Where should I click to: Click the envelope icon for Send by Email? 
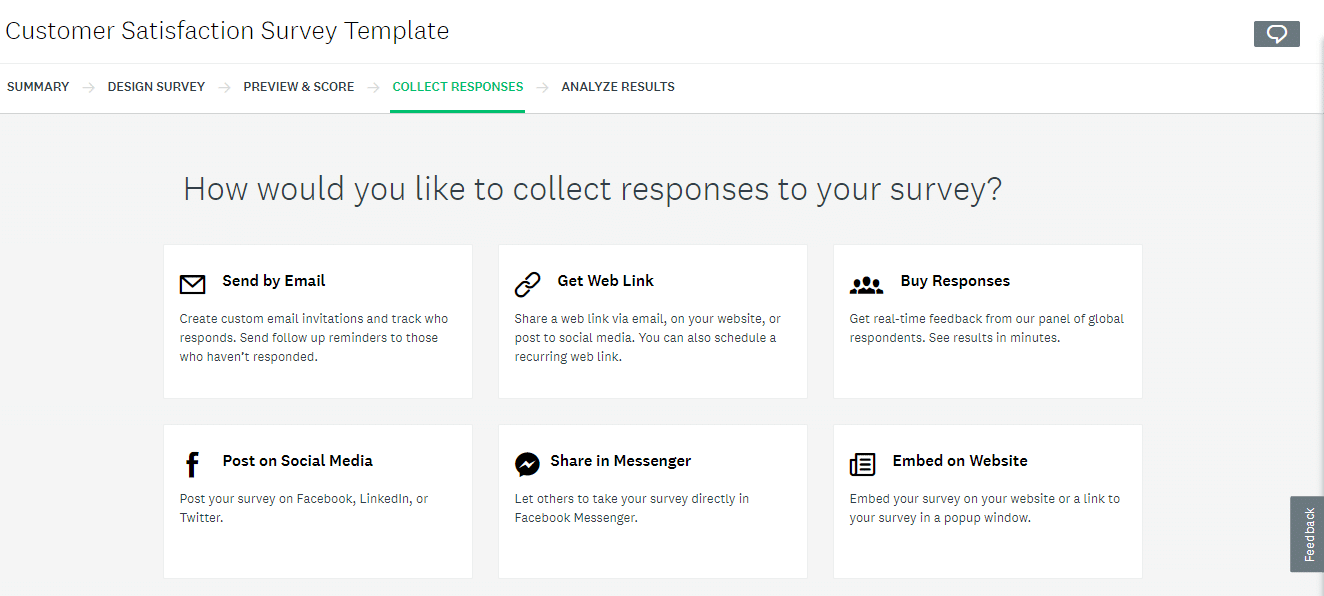(x=192, y=284)
